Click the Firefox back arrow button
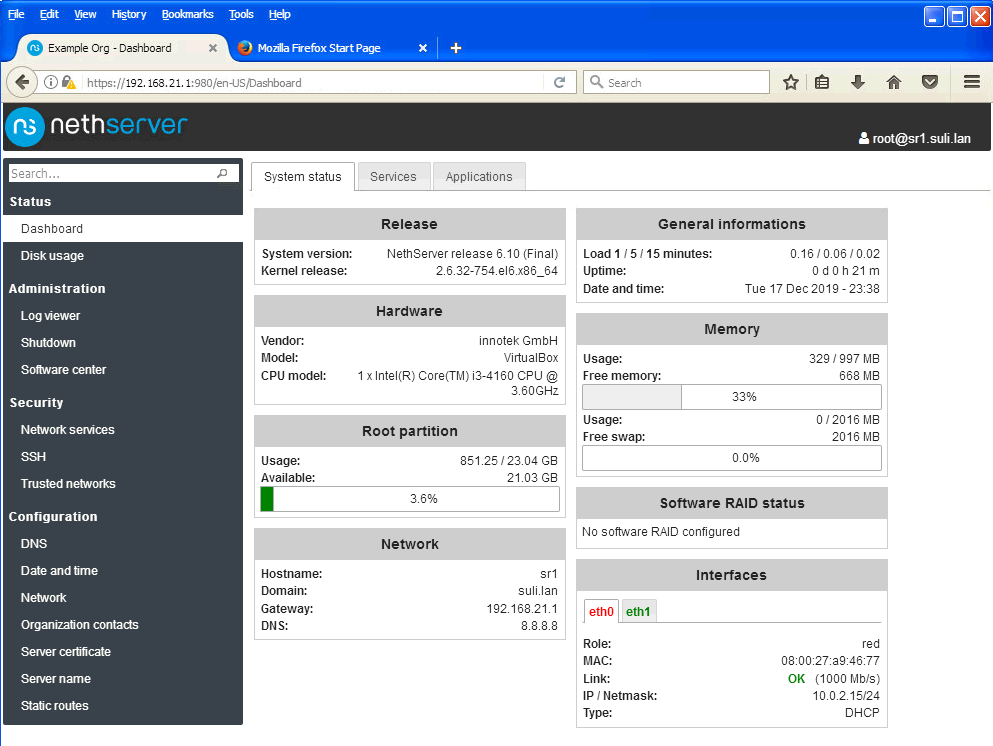Viewport: 993px width, 746px height. coord(20,83)
